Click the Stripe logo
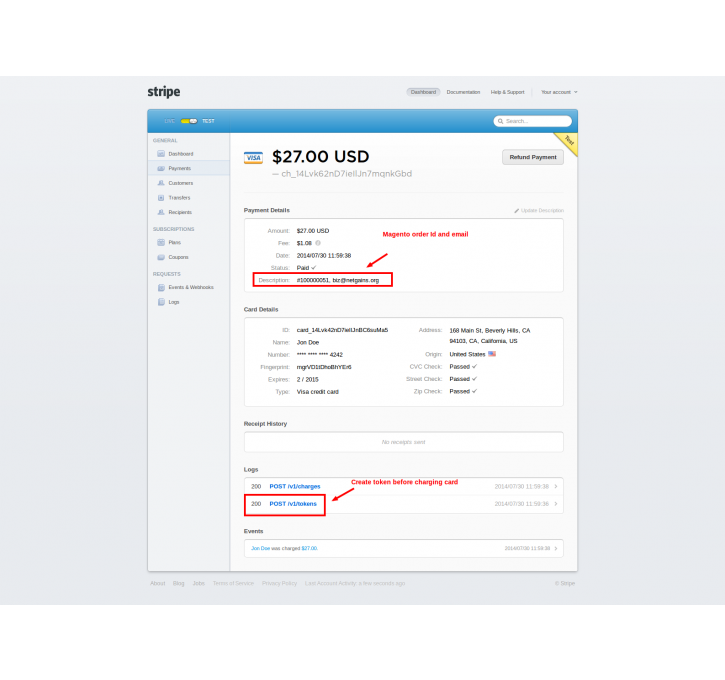This screenshot has width=725, height=680. point(164,92)
